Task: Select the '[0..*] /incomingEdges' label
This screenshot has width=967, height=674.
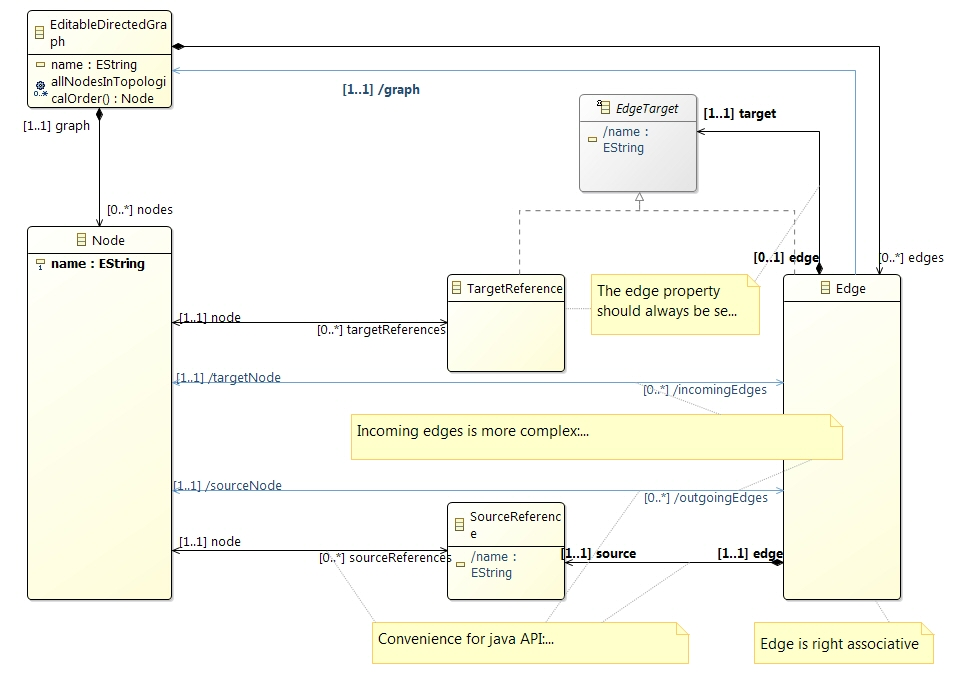Action: point(704,390)
